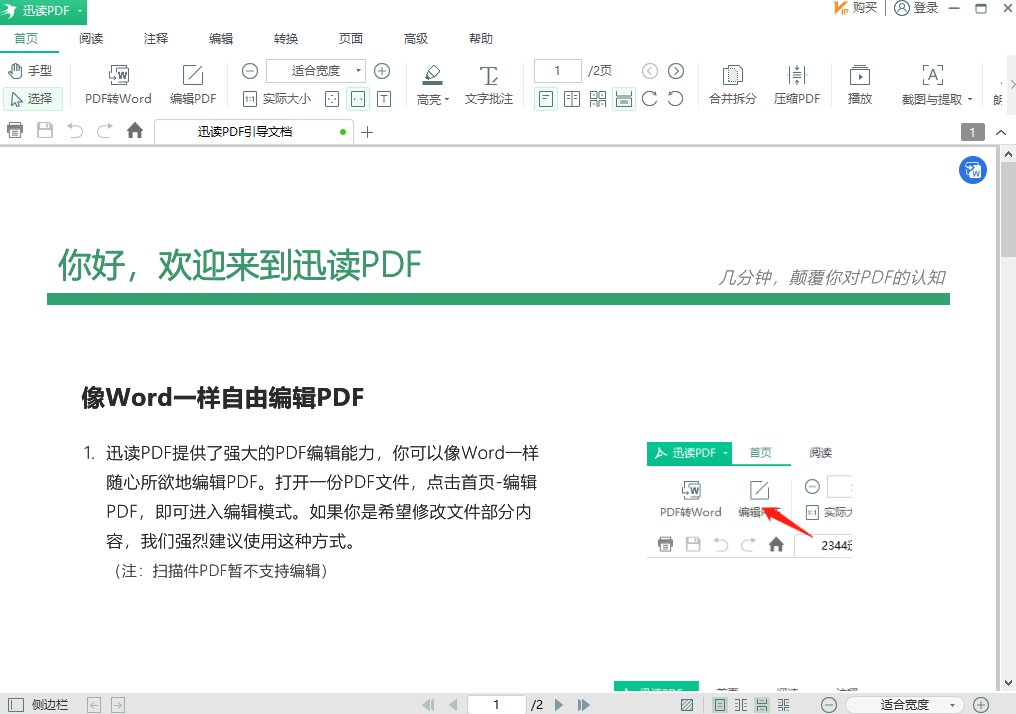Activate the Select (选择) tool
This screenshot has width=1016, height=714.
(32, 98)
